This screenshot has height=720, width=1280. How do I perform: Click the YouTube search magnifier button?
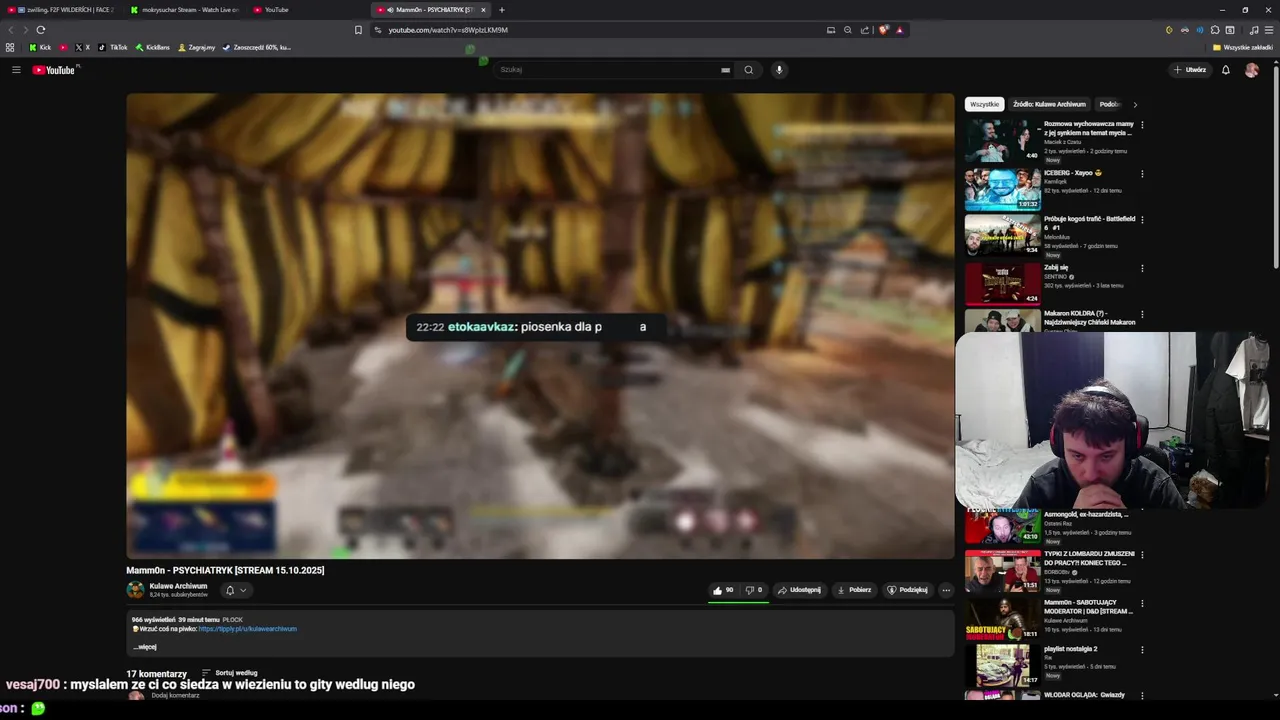(748, 70)
